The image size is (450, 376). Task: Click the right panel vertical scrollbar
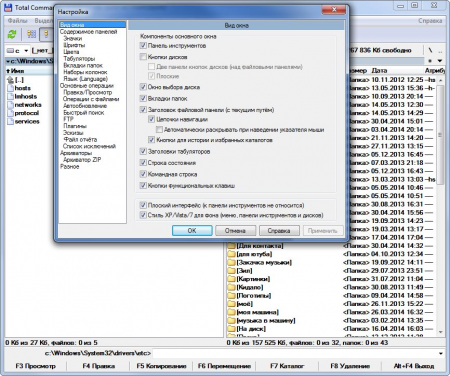click(x=440, y=206)
